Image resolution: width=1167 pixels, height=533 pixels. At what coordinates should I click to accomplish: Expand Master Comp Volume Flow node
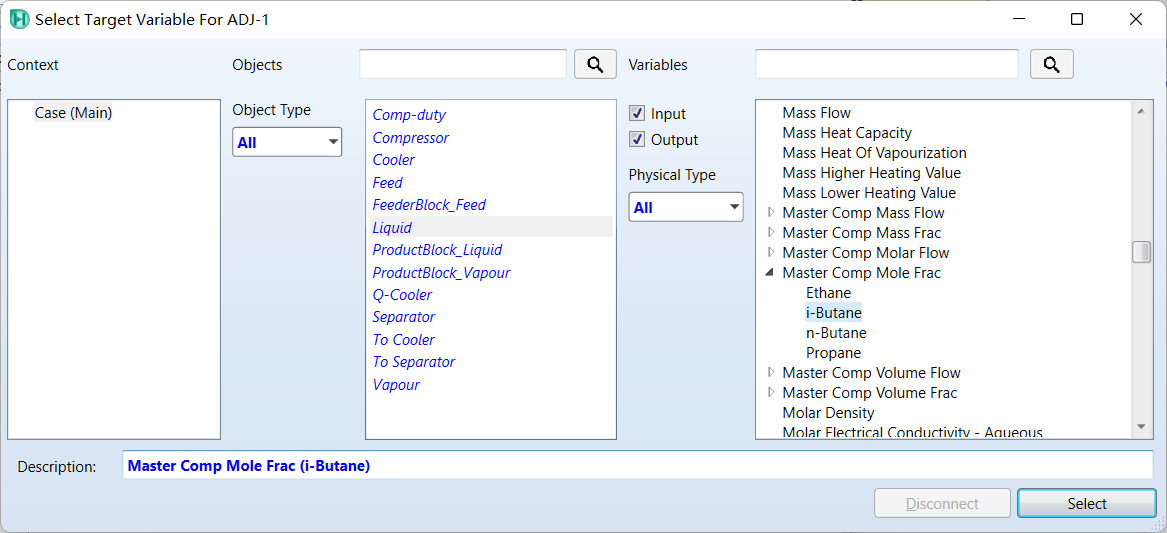click(x=771, y=372)
